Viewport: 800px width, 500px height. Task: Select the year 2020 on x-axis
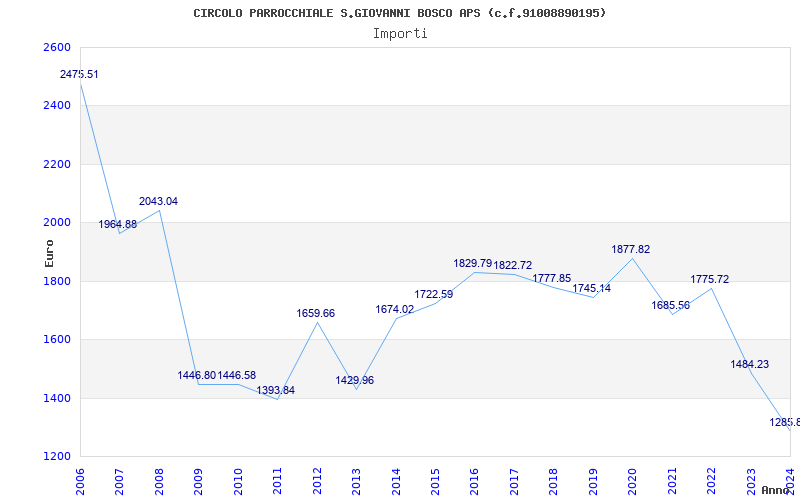point(633,481)
